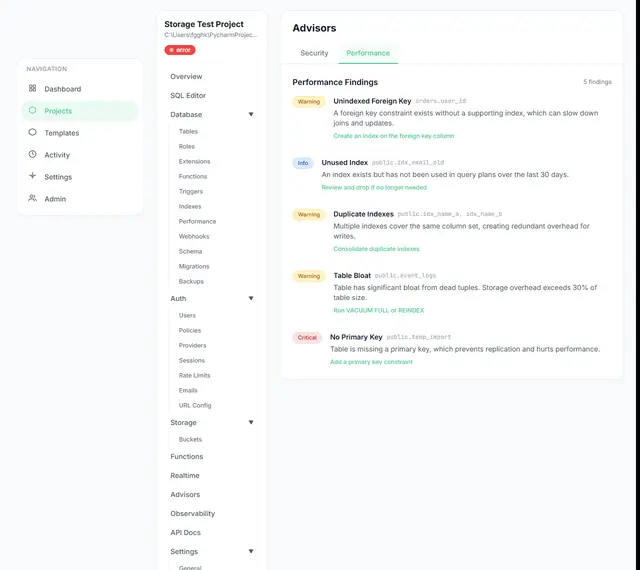
Task: Open the Observability page
Action: (193, 514)
